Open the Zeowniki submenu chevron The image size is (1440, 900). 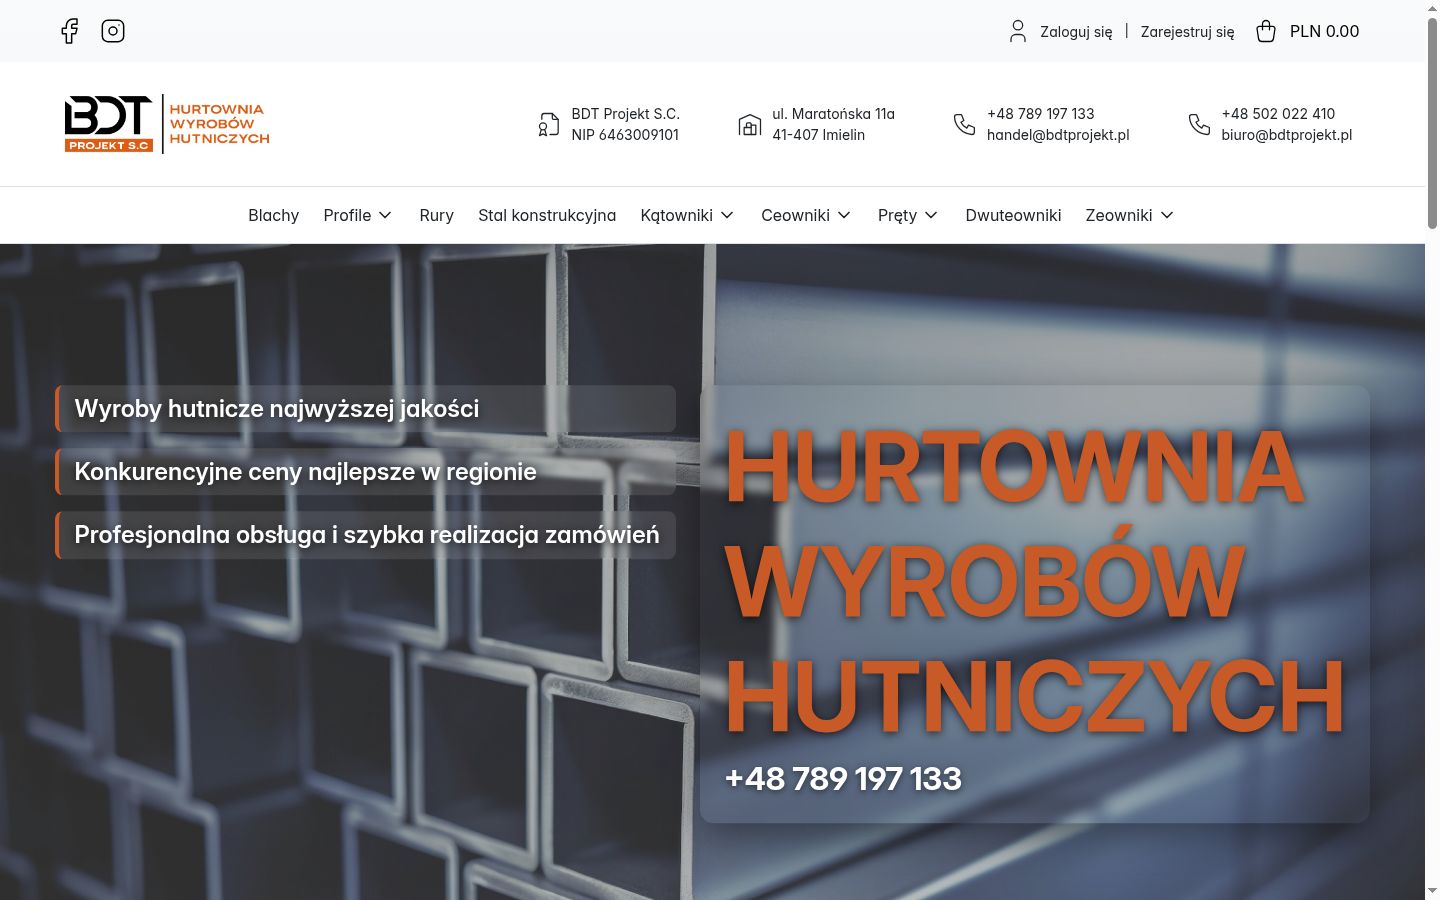point(1166,215)
